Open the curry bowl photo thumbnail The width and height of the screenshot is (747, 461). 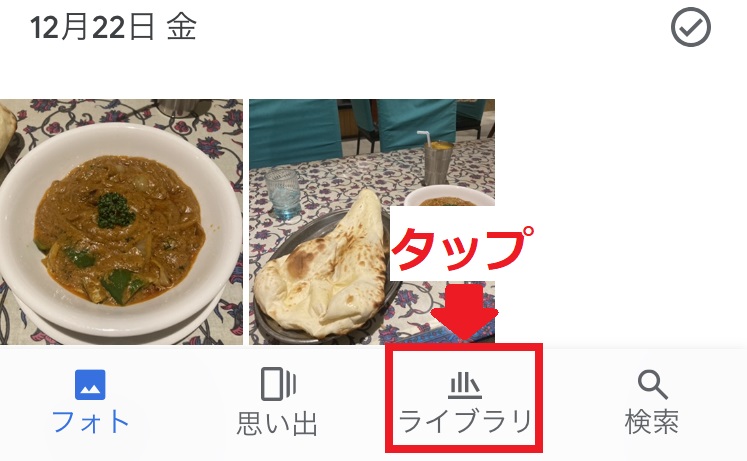coord(121,221)
